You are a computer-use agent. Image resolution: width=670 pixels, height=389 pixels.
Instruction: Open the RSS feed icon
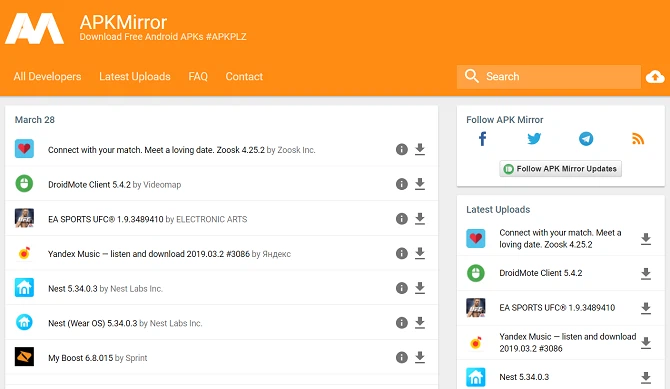coord(638,139)
